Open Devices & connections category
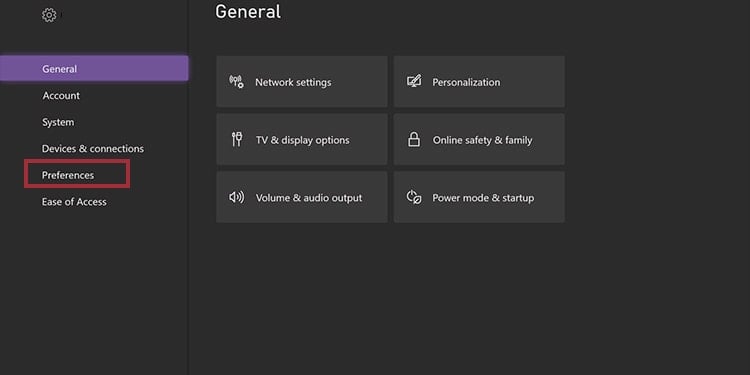Image resolution: width=750 pixels, height=375 pixels. click(x=93, y=149)
